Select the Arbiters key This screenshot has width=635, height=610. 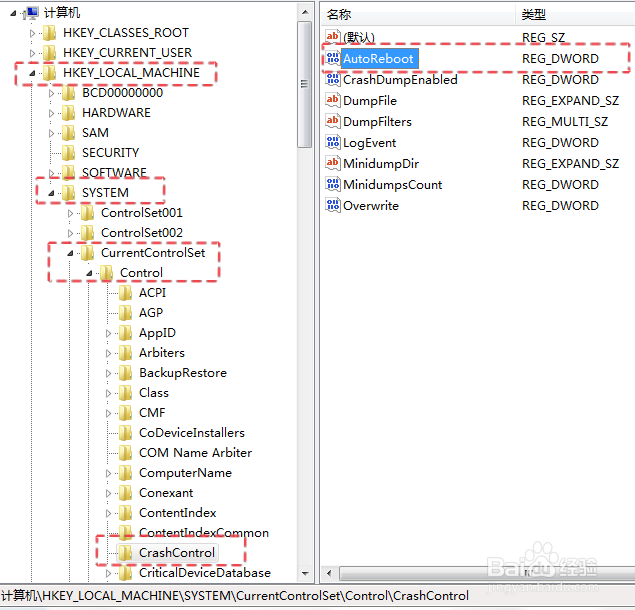tap(162, 353)
